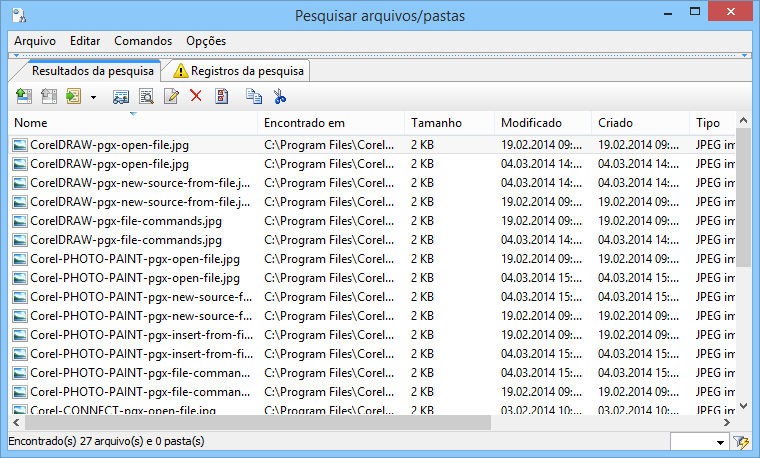Screen dimensions: 760x458
Task: Click the red X delete toolbar icon
Action: coord(196,96)
